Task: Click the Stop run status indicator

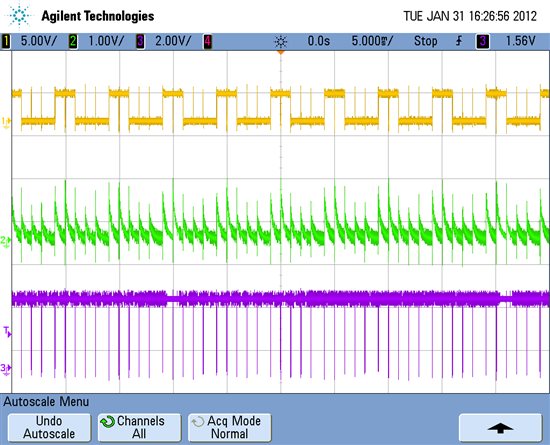Action: 425,41
